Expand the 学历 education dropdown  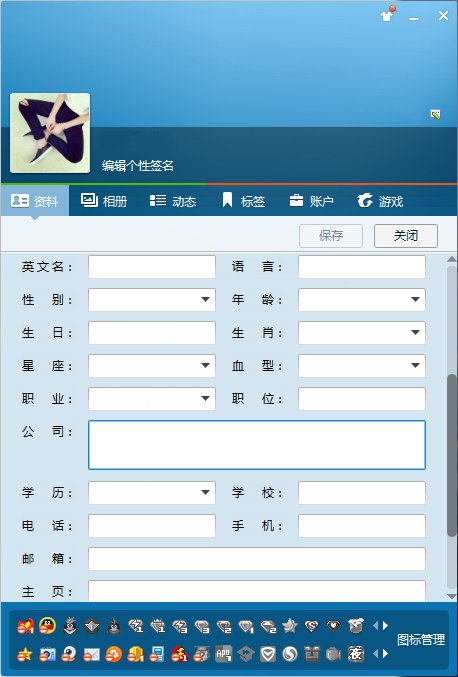tap(152, 493)
